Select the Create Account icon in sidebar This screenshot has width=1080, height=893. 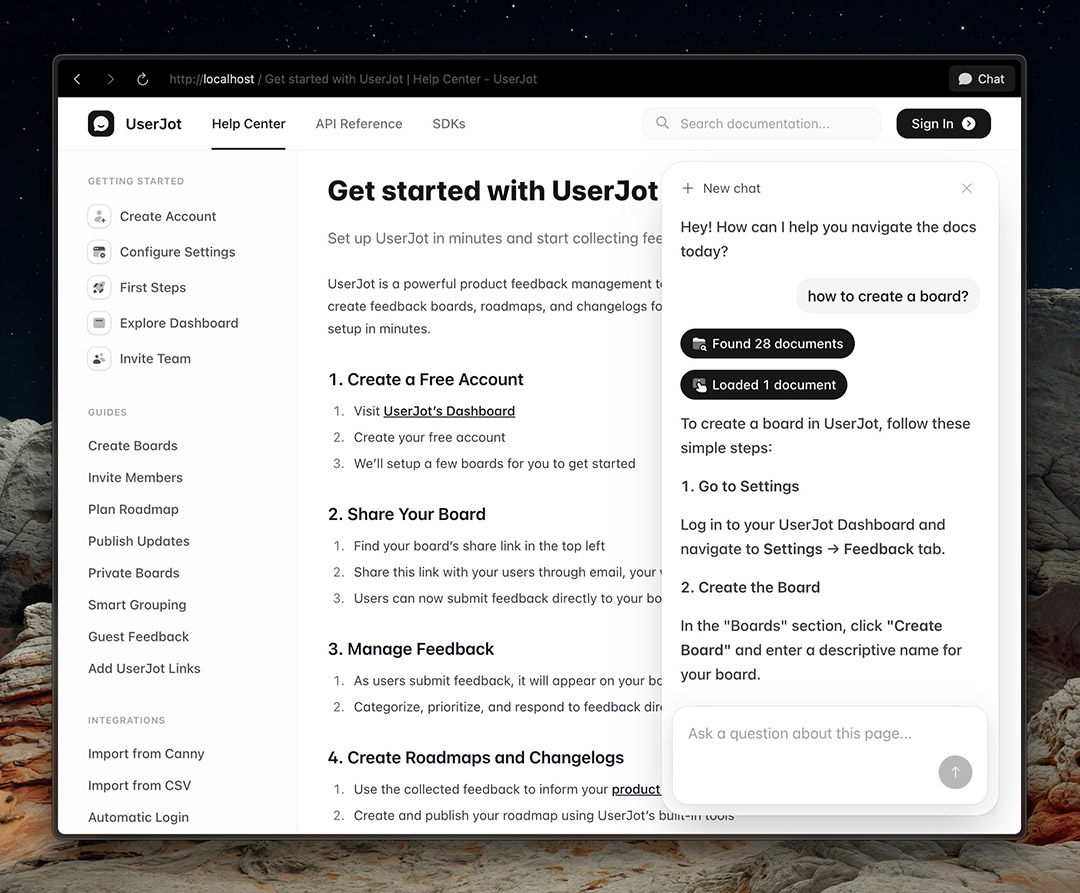99,216
